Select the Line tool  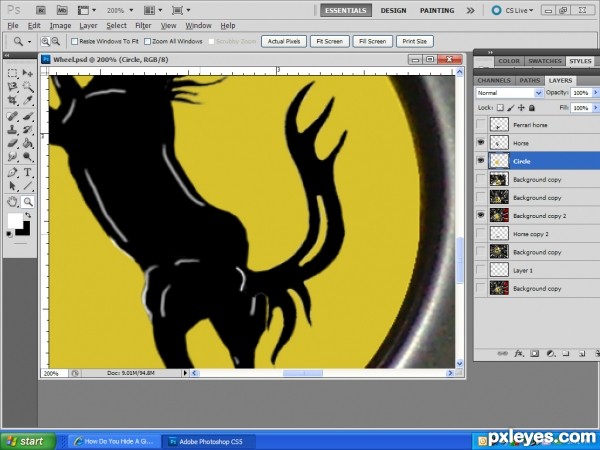coord(28,186)
